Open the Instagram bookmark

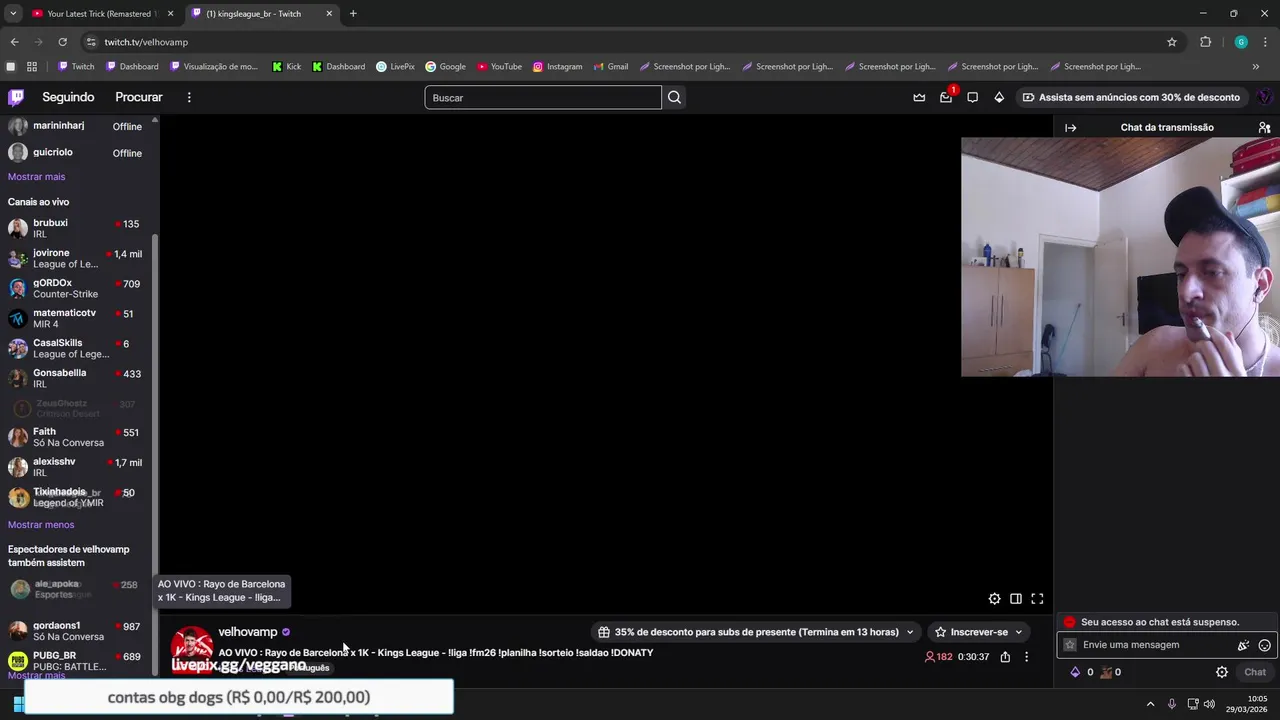coord(557,67)
